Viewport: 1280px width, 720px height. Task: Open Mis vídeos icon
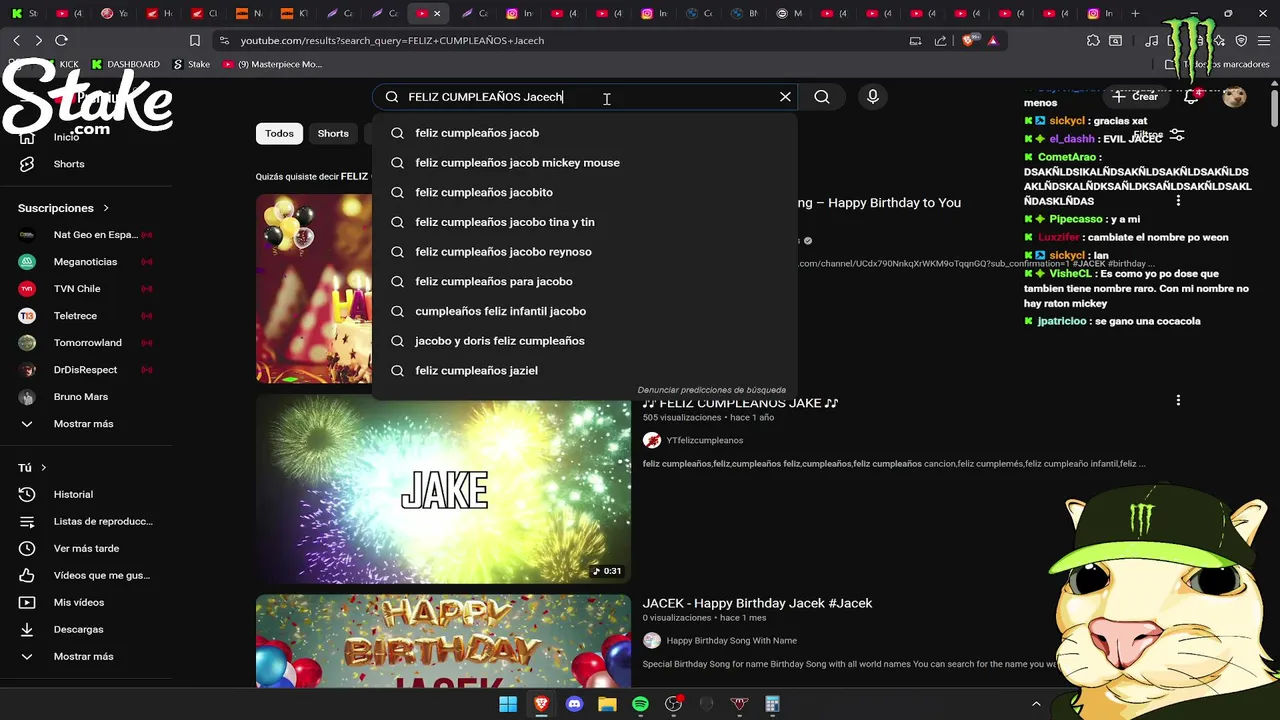(x=27, y=602)
